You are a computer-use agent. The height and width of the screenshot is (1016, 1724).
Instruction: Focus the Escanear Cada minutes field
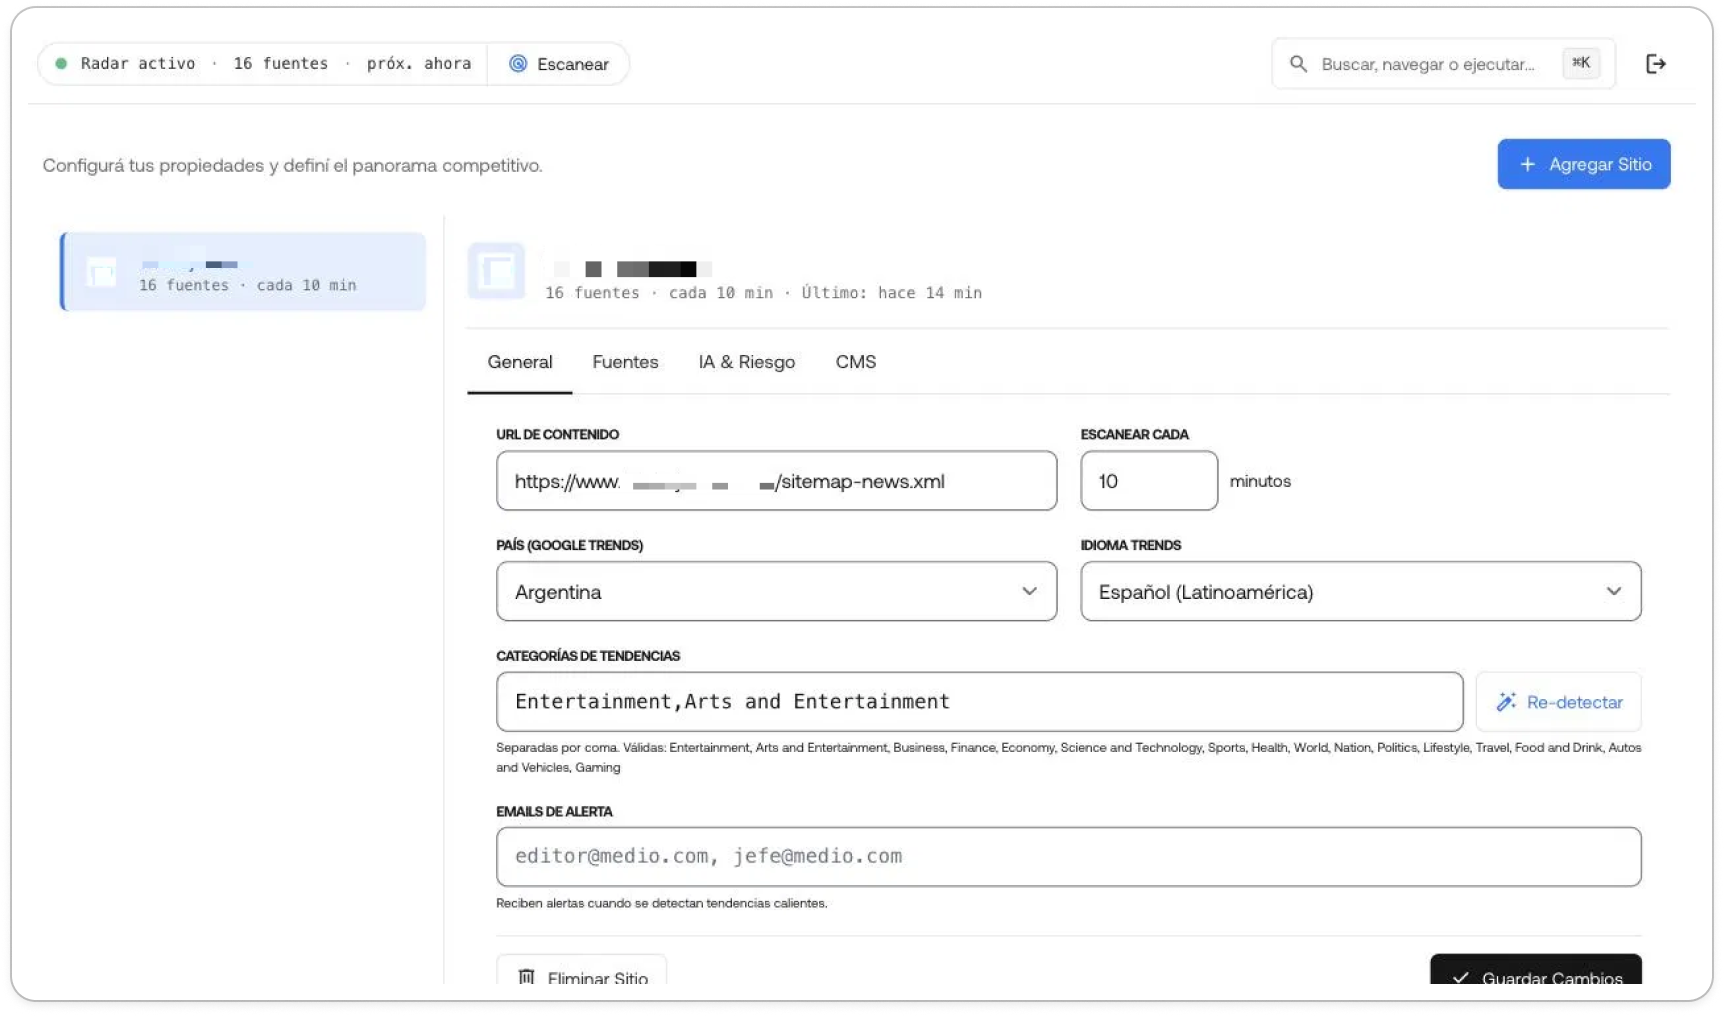tap(1149, 481)
